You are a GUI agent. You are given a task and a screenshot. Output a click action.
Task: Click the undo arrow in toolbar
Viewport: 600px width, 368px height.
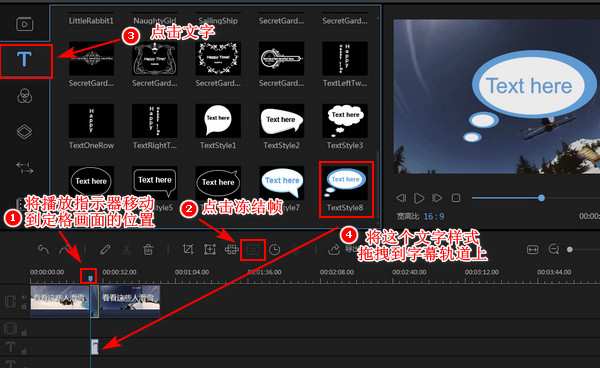[x=43, y=250]
